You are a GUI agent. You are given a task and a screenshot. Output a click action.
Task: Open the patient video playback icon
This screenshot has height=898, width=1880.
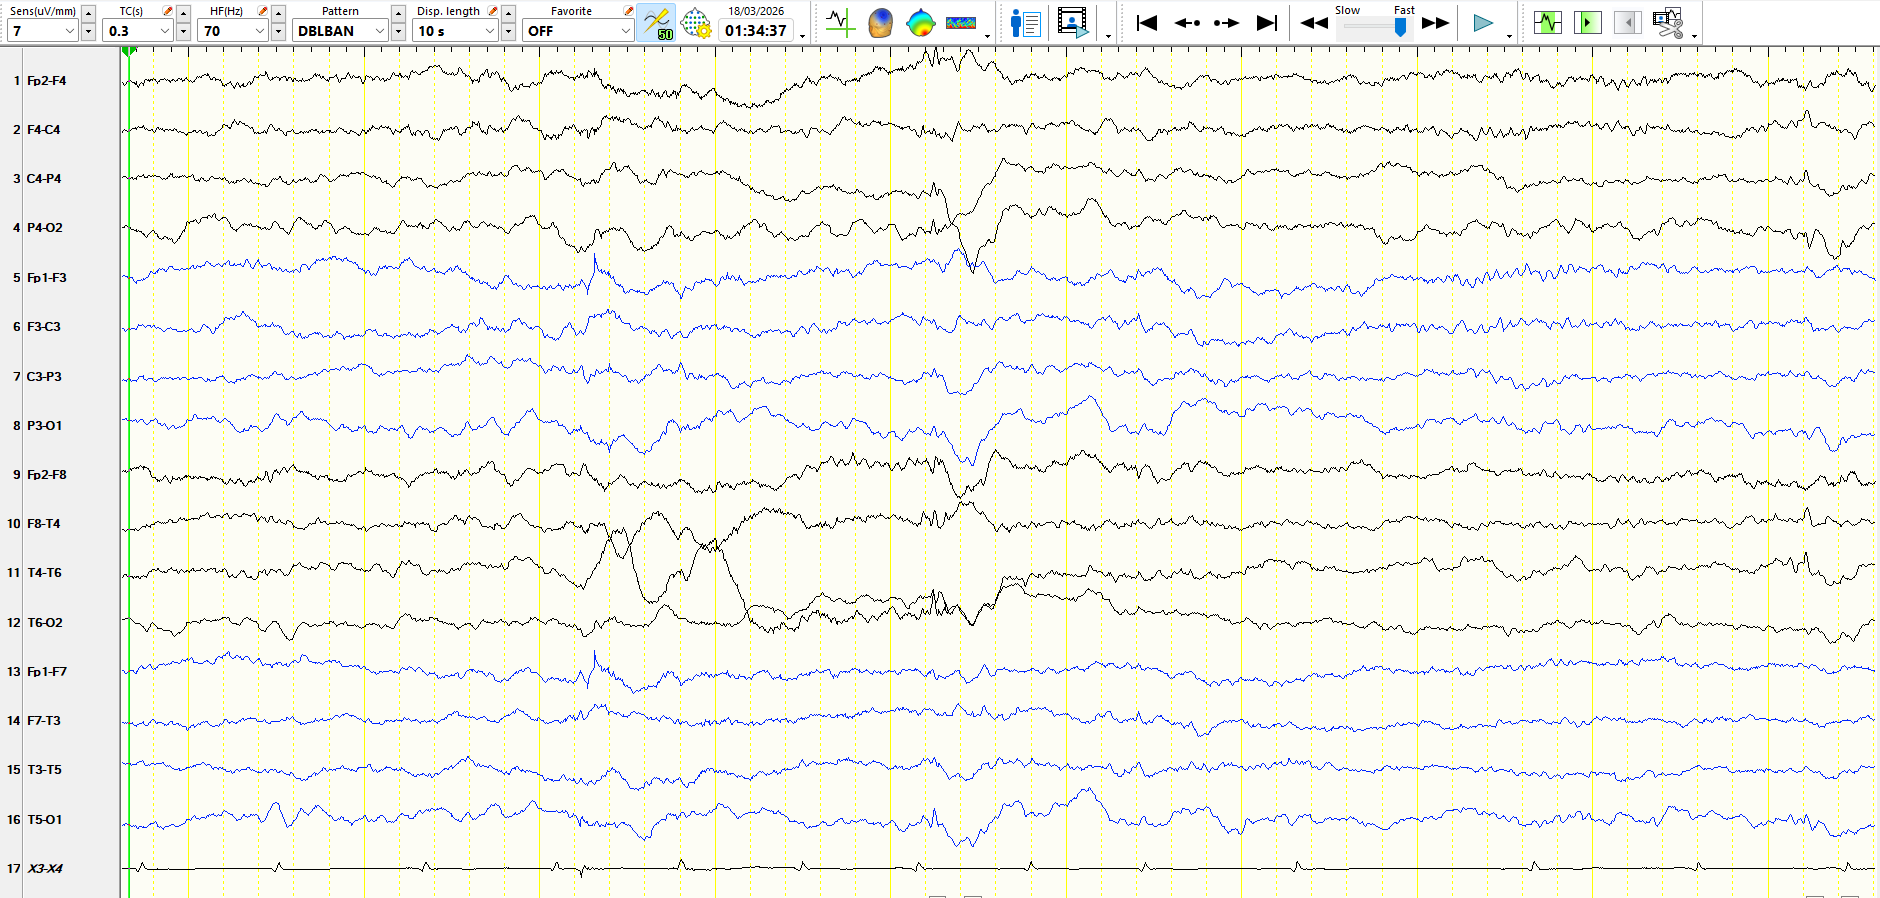(1072, 22)
